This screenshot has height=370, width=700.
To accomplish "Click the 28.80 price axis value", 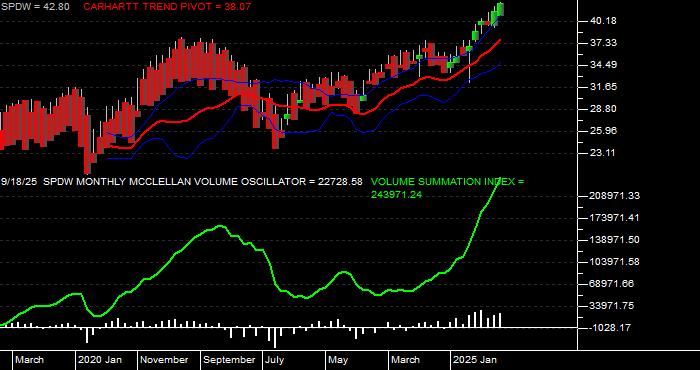I will [x=602, y=108].
